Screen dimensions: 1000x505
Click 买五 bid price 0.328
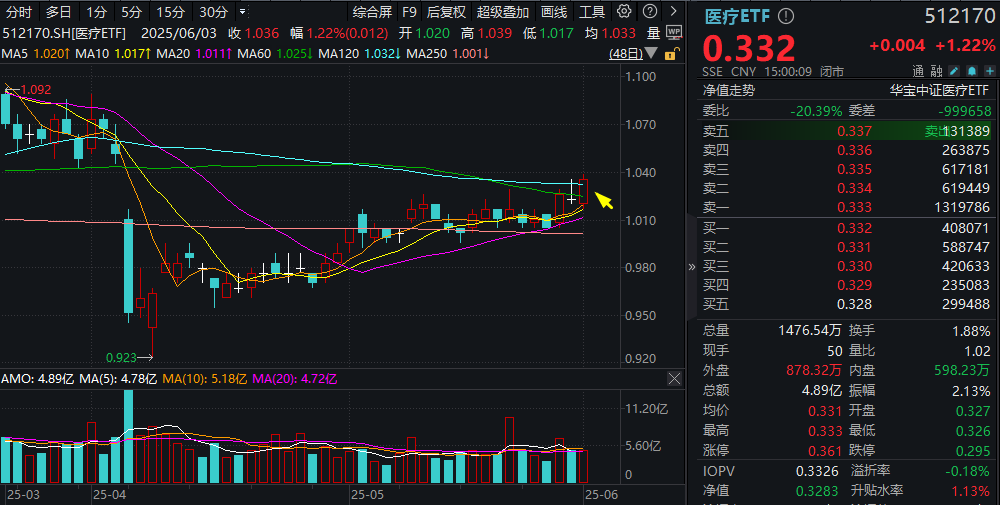pyautogui.click(x=855, y=305)
